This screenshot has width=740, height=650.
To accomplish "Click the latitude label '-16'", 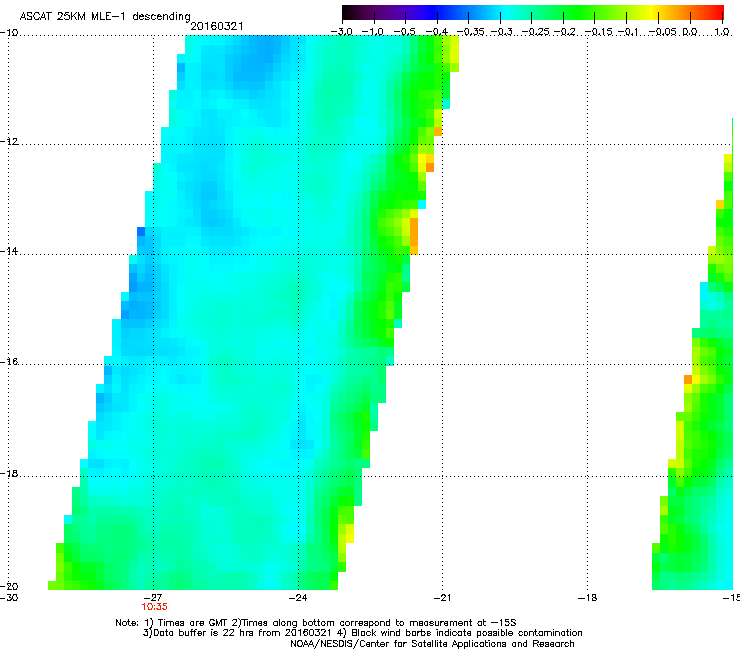I will (x=9, y=362).
